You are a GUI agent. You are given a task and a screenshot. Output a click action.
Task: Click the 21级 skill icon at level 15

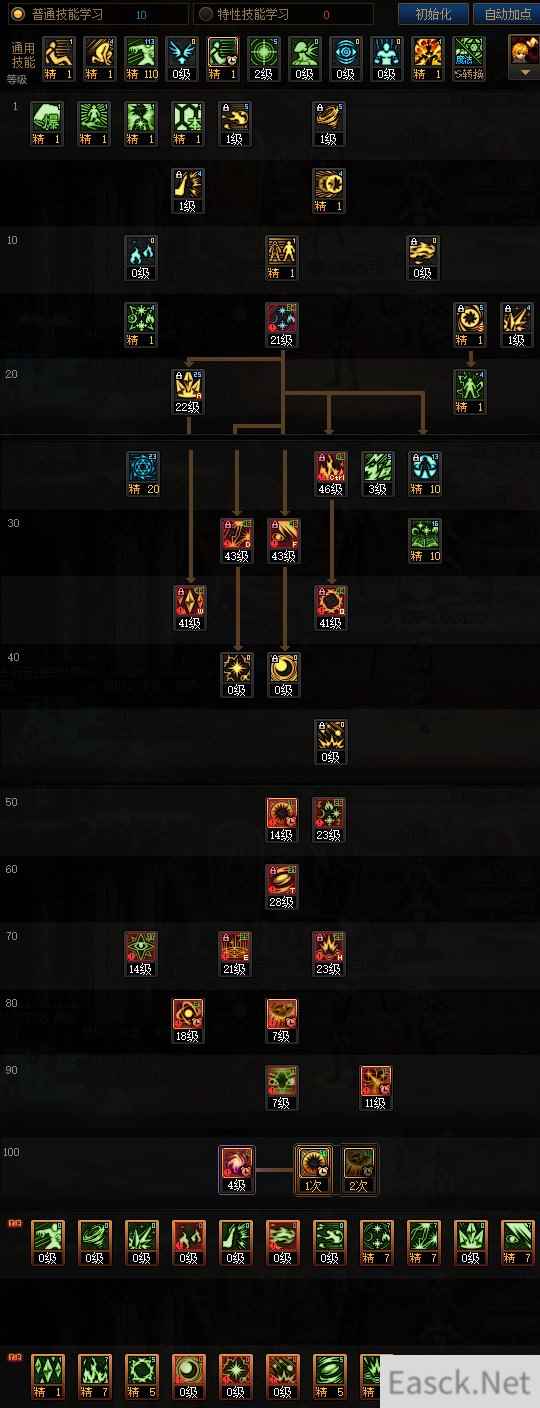282,324
